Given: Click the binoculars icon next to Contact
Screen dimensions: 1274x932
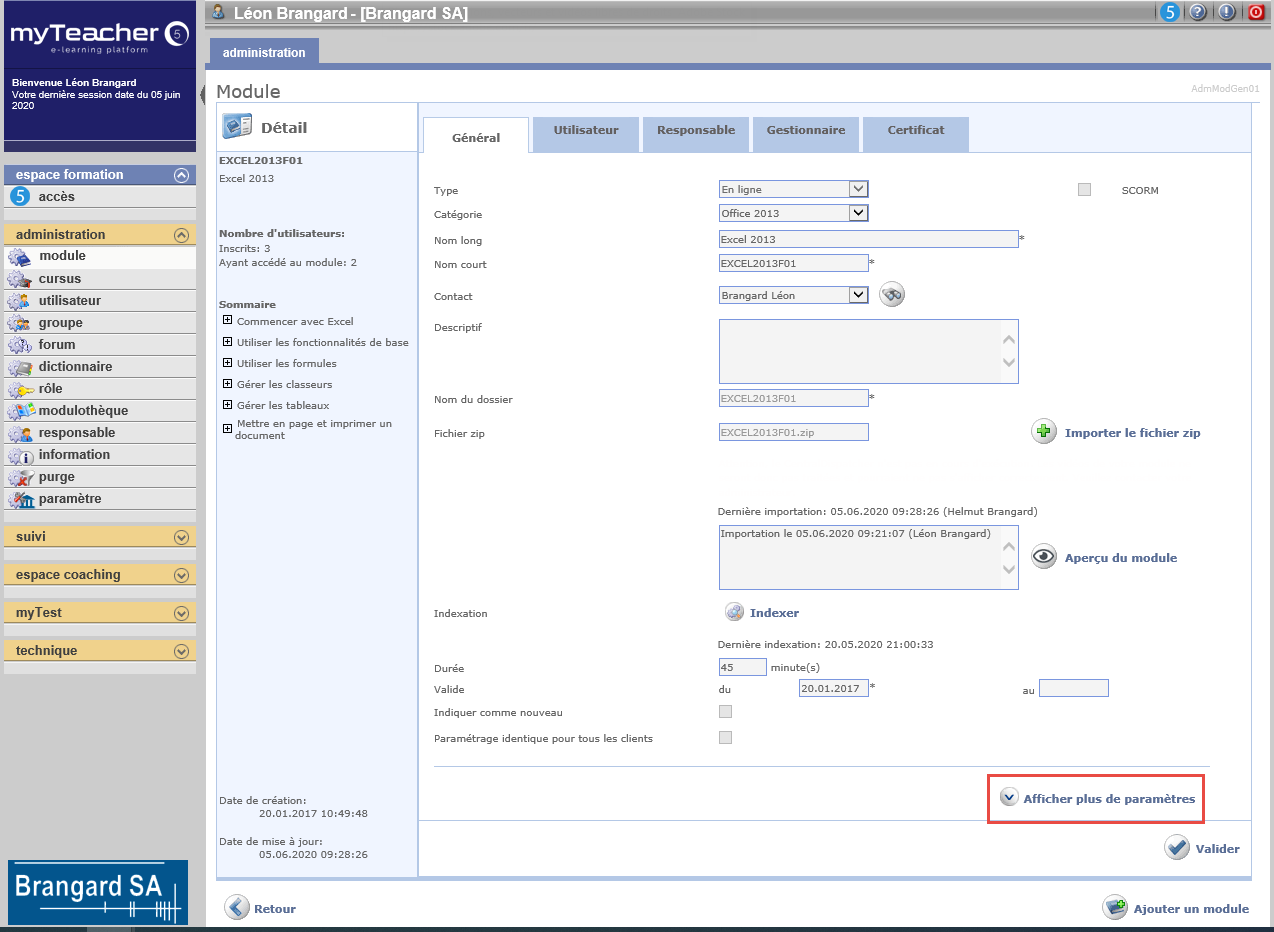Looking at the screenshot, I should coord(891,295).
